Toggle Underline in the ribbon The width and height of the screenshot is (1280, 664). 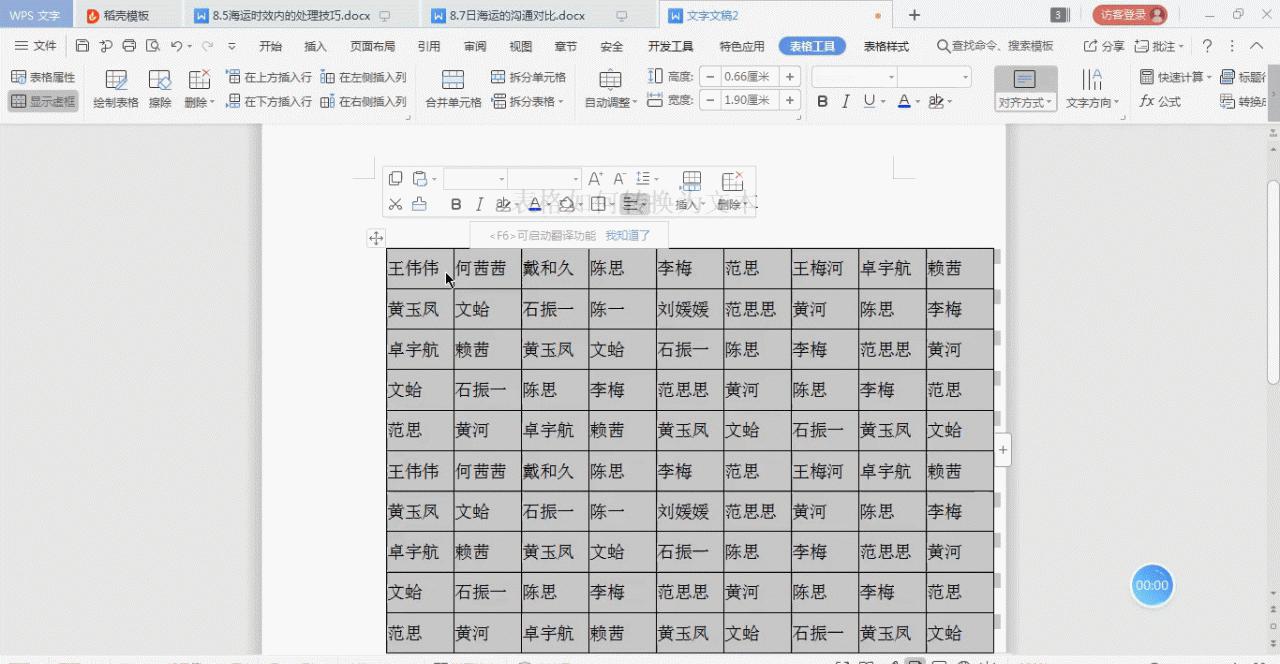(x=869, y=101)
